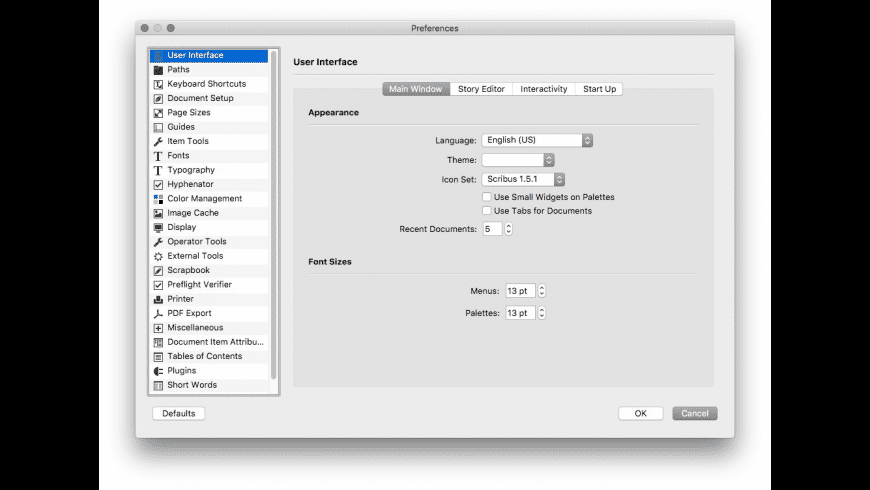Click the Color Management icon

pyautogui.click(x=158, y=199)
